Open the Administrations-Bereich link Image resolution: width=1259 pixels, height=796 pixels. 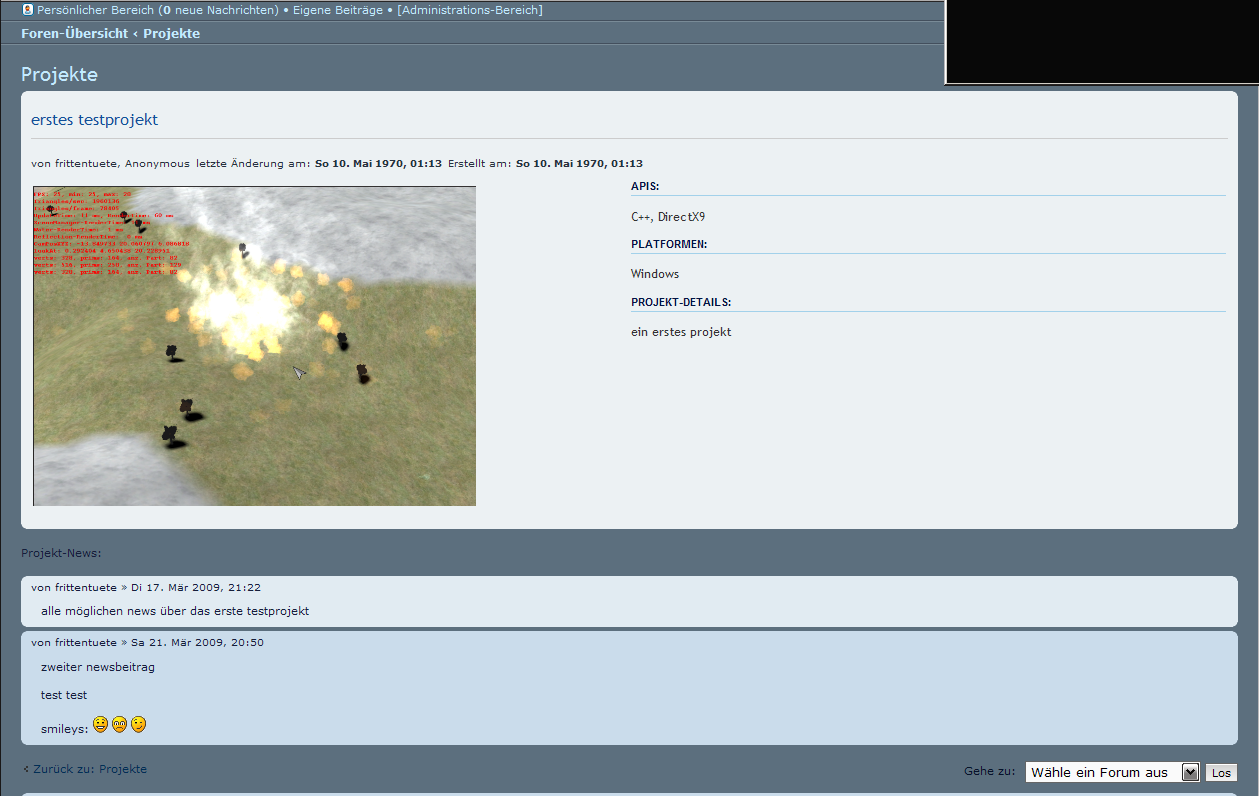470,10
